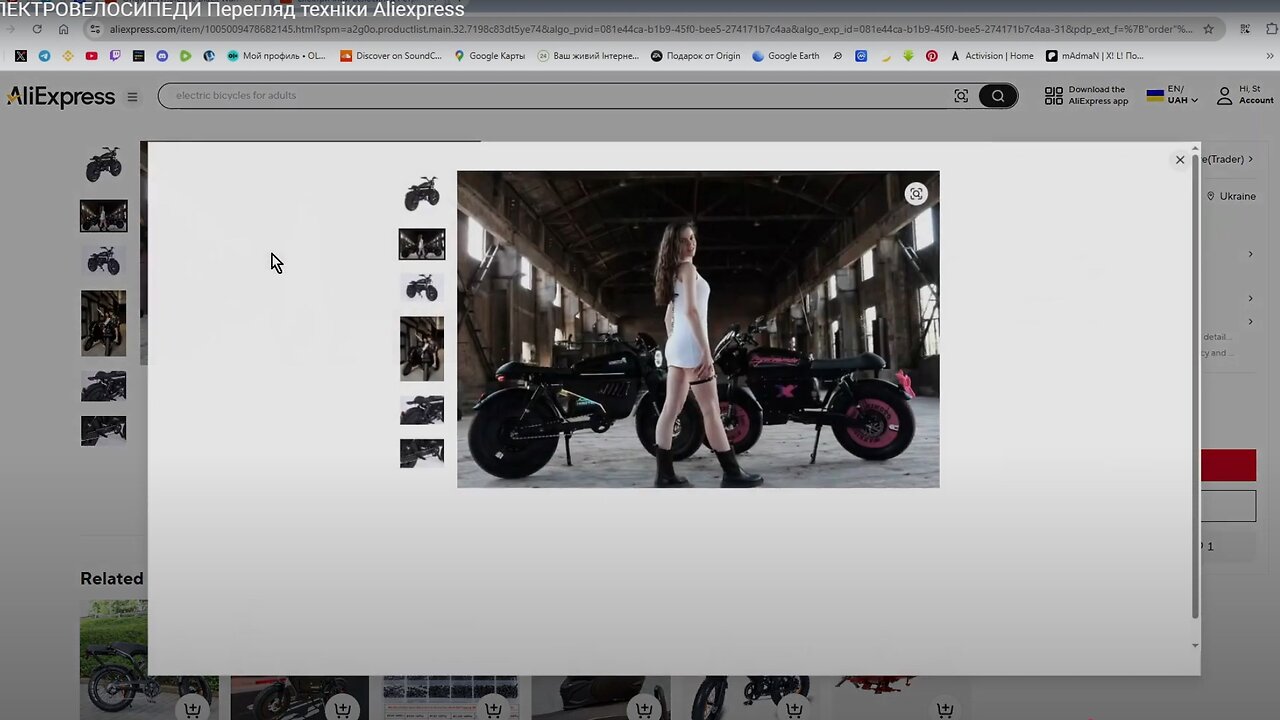
Task: Open the AliExpress home logo
Action: tap(61, 96)
